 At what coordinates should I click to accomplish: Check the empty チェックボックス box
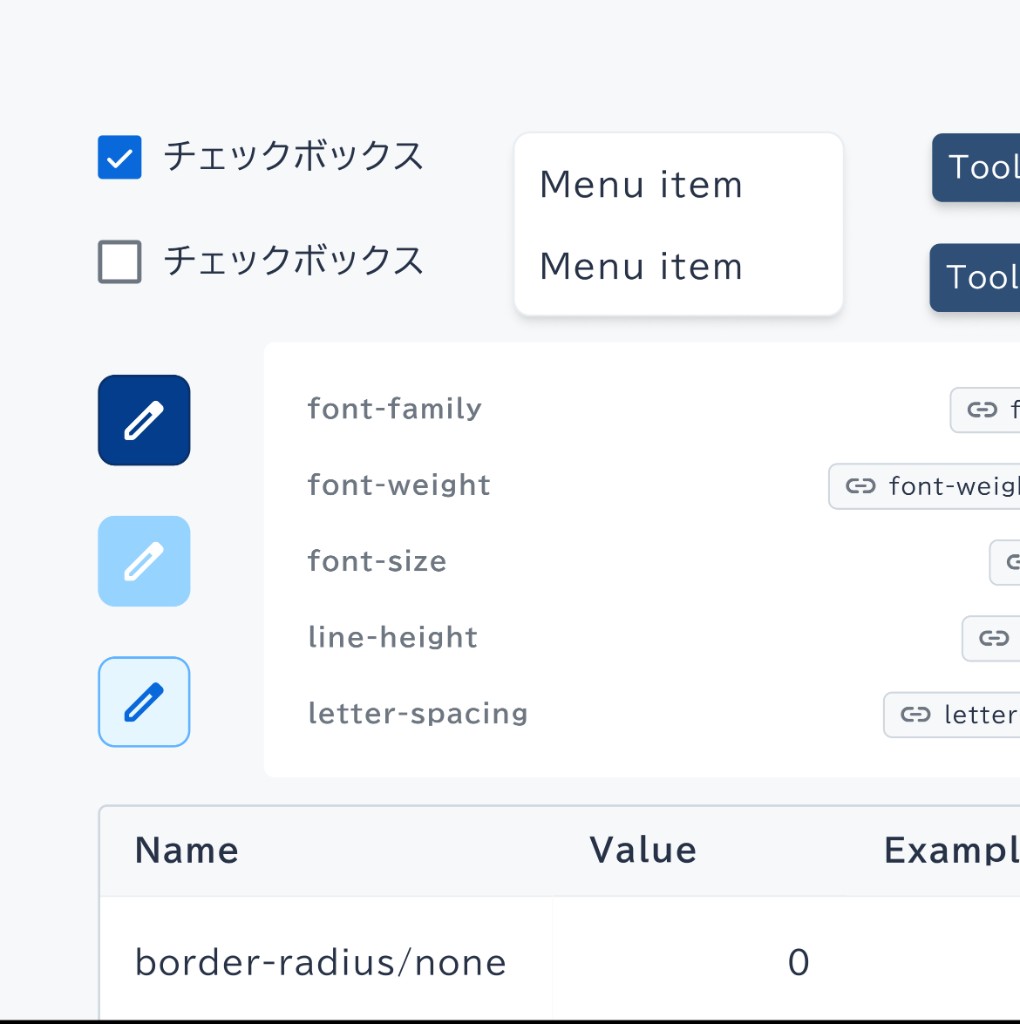tap(120, 262)
